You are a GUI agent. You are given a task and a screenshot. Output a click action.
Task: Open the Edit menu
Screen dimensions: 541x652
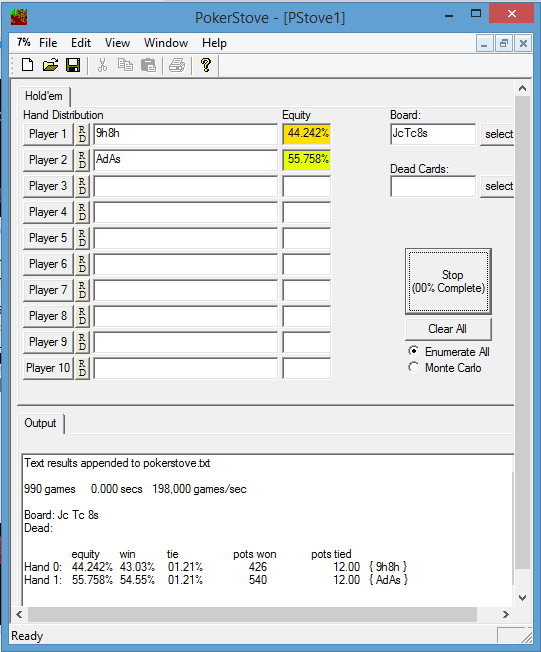[x=81, y=43]
